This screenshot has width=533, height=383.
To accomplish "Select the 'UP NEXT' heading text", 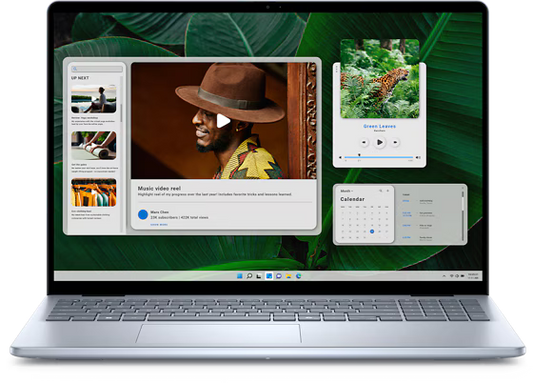I will coord(80,78).
